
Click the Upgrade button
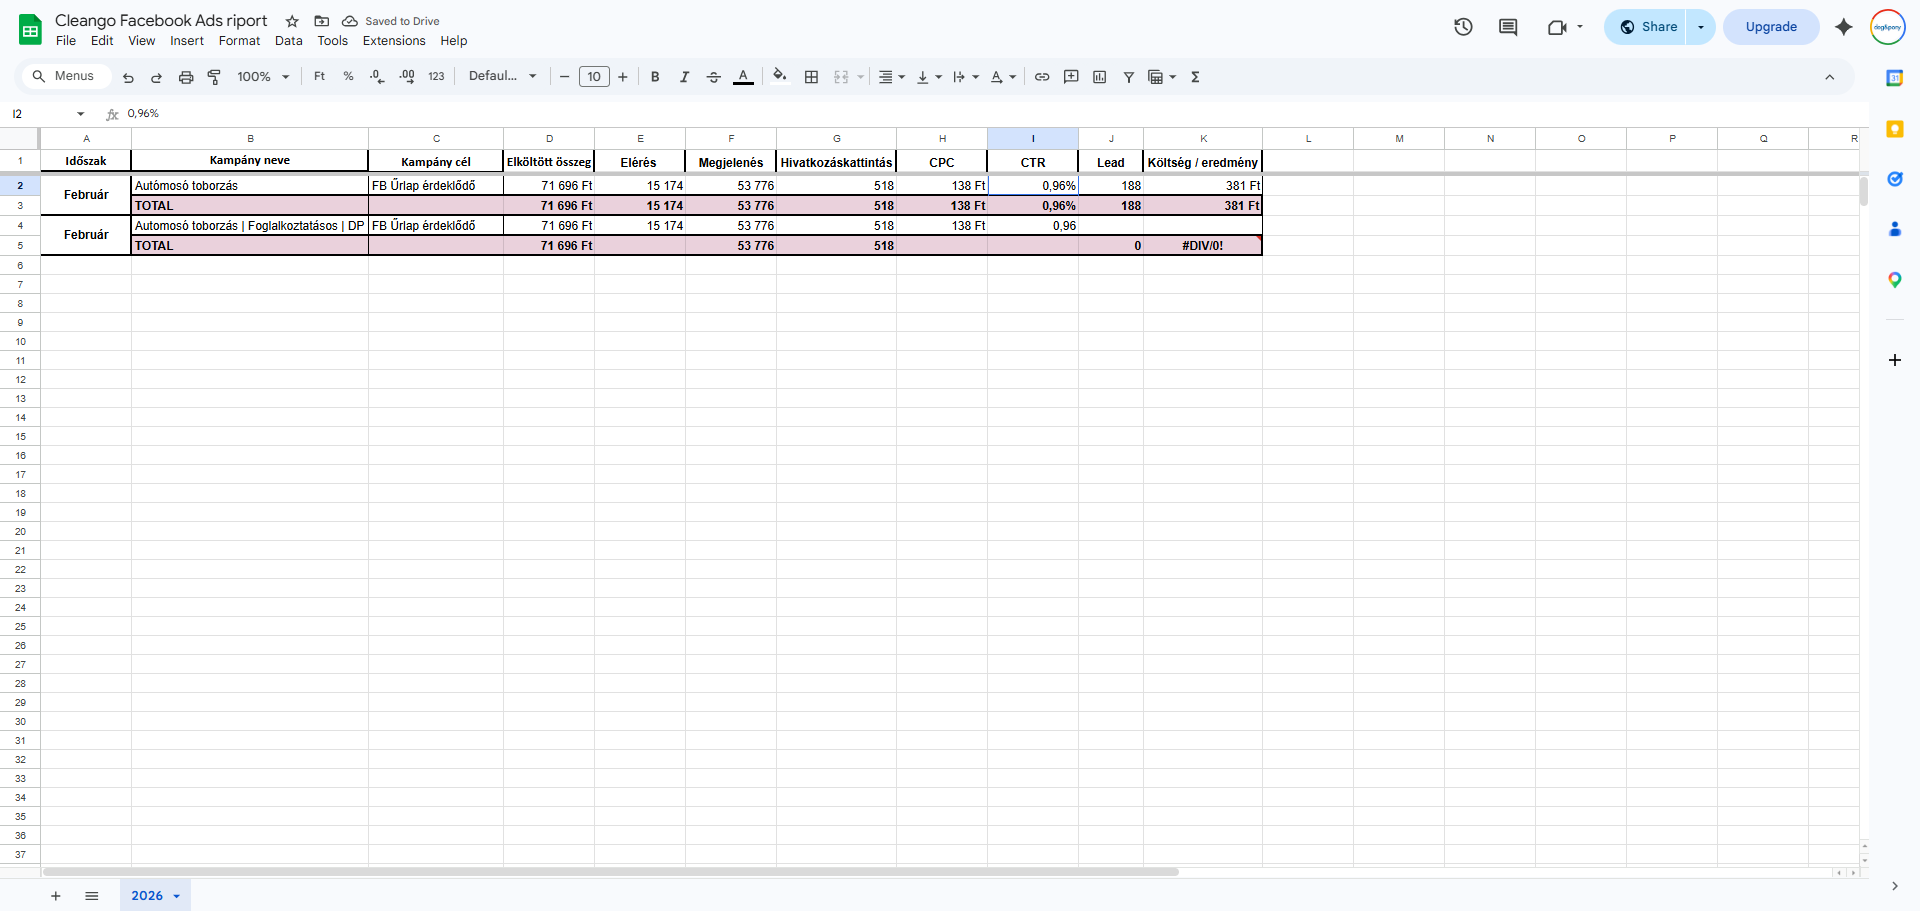(x=1771, y=27)
